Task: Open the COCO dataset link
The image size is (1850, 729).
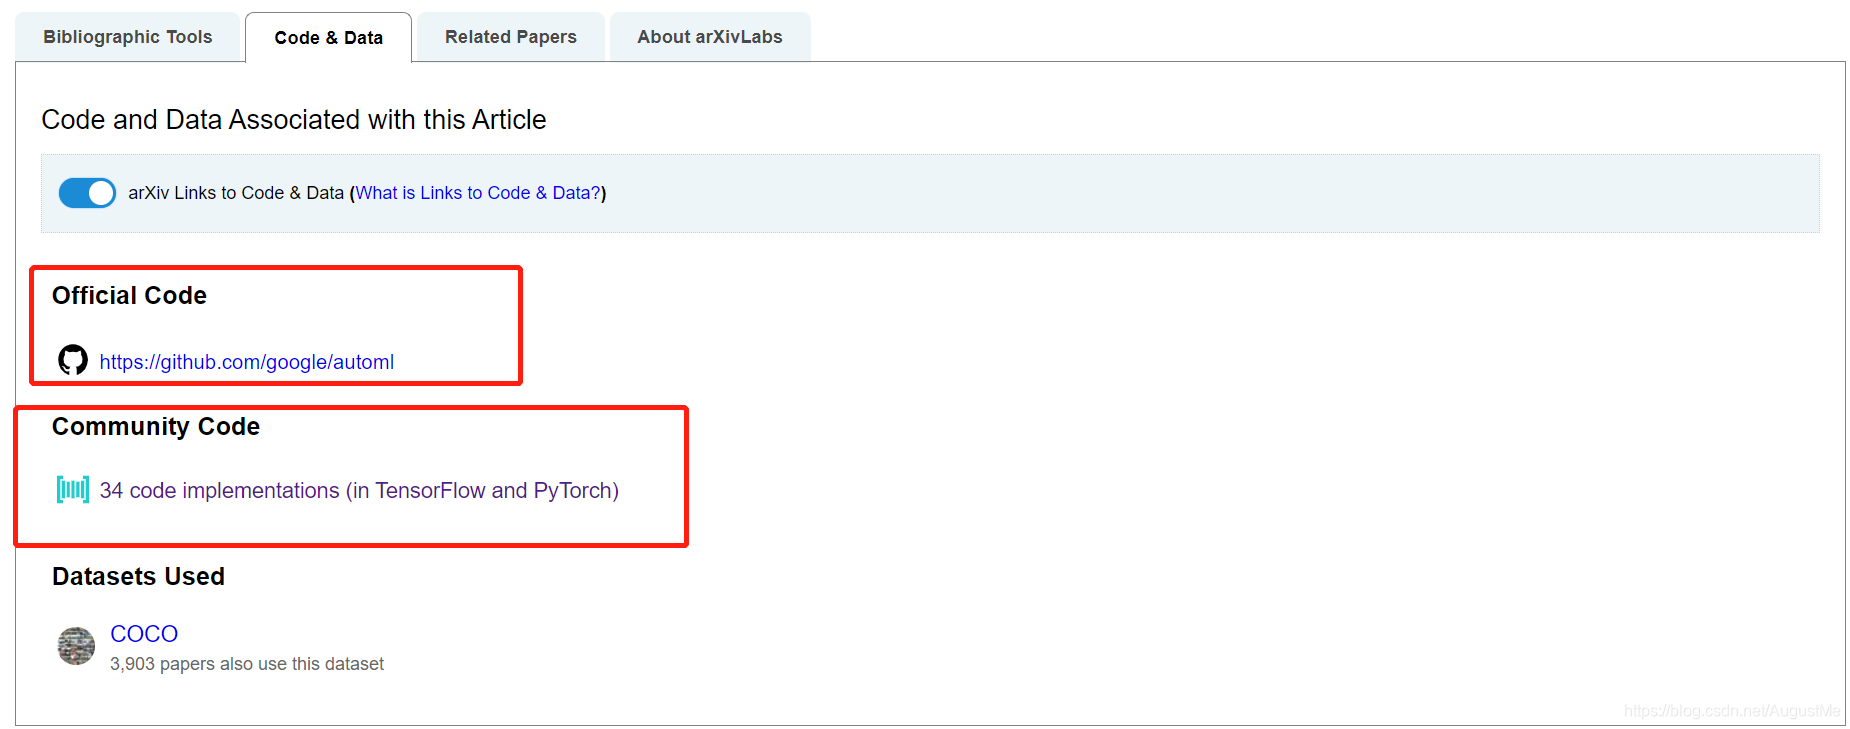Action: pos(144,634)
